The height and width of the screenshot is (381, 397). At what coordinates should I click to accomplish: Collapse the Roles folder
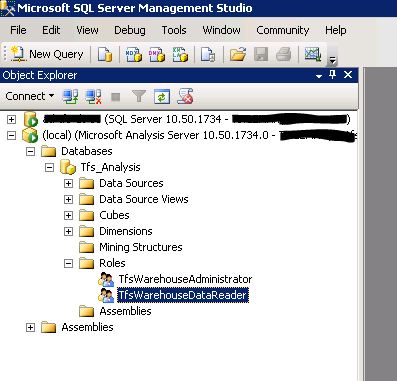coord(68,263)
